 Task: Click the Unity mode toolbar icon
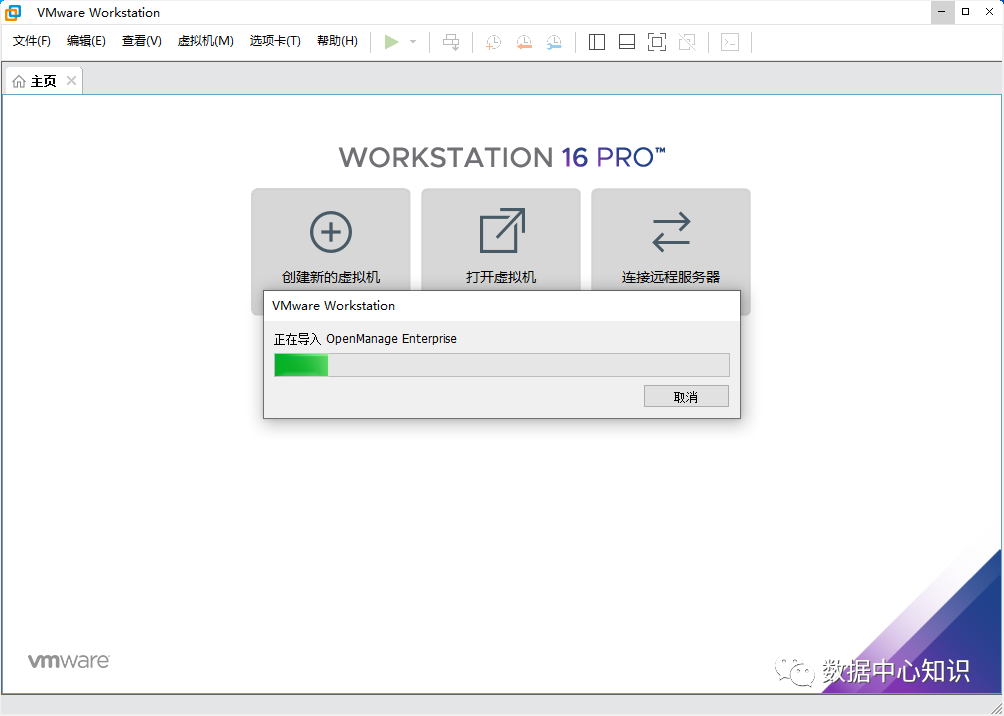[x=687, y=42]
